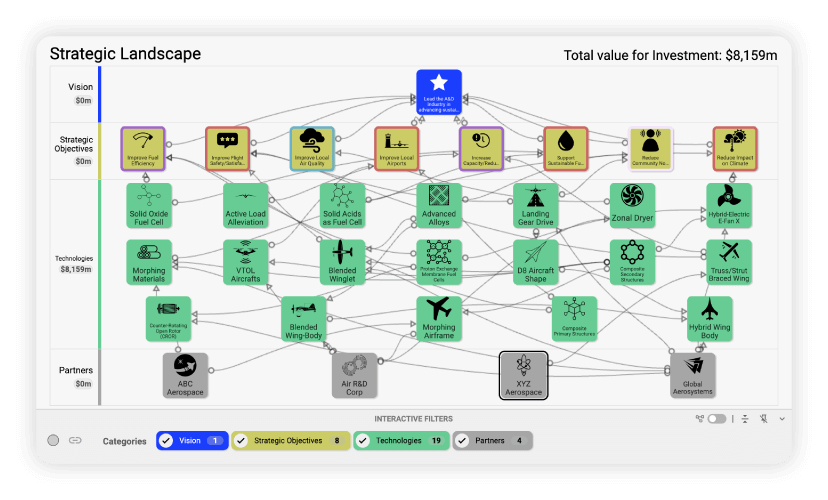Click the Reduce Community Noise node
Screen dimensions: 828x500
(x=650, y=148)
